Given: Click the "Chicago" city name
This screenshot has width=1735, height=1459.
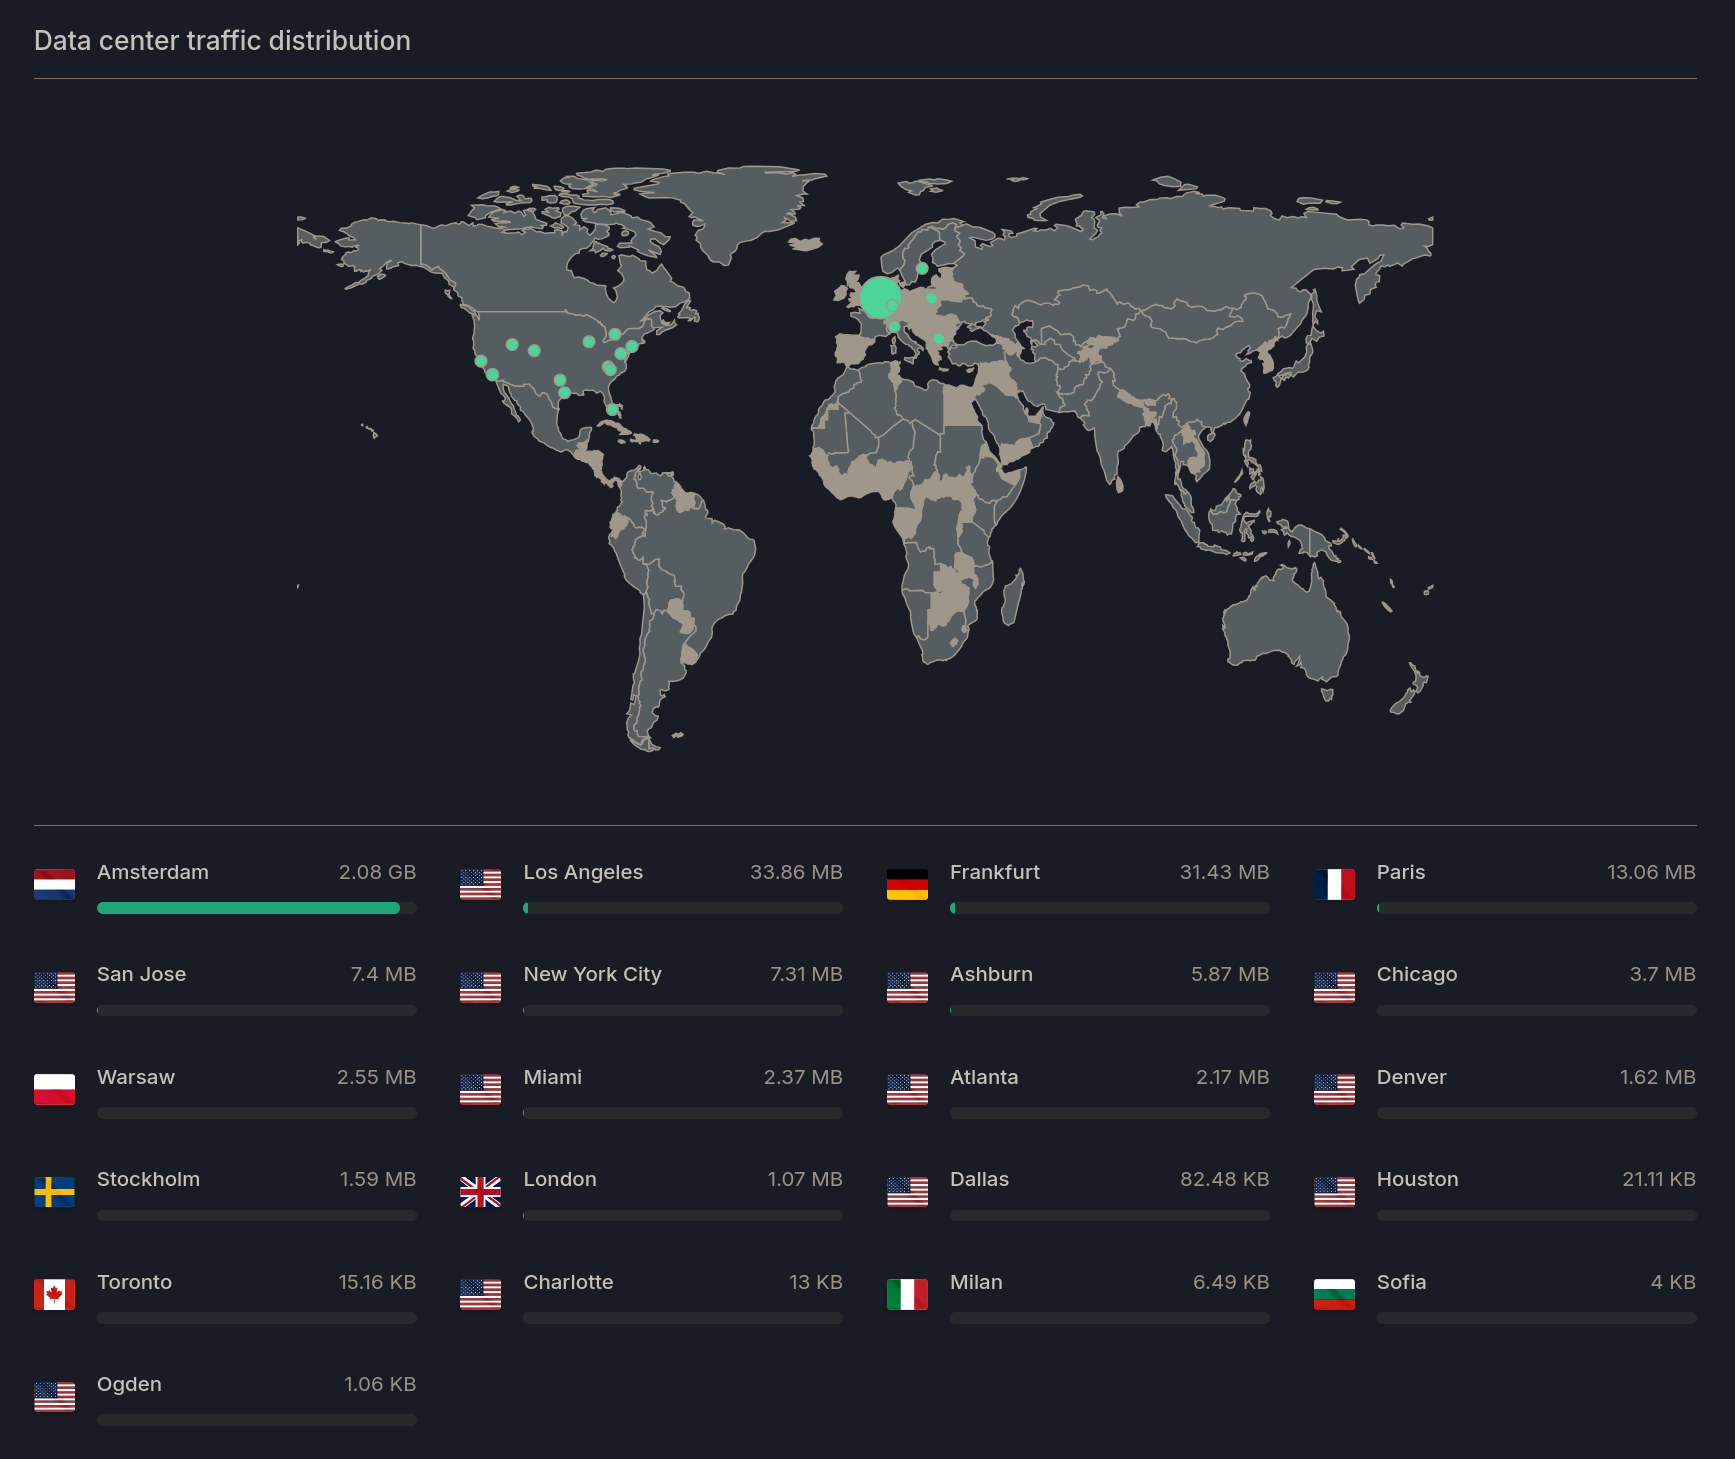Looking at the screenshot, I should (x=1417, y=974).
